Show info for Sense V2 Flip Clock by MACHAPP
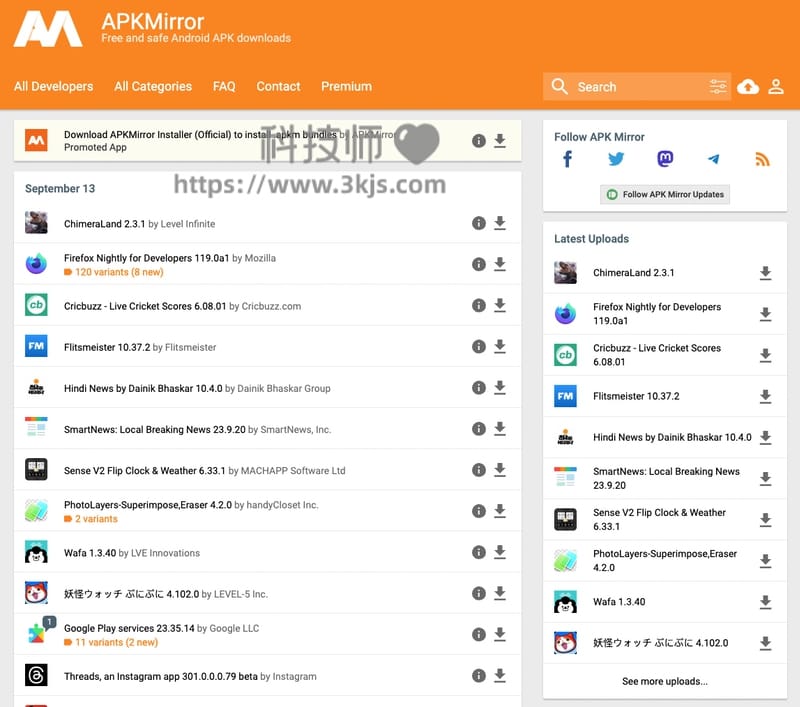The image size is (800, 707). point(479,470)
